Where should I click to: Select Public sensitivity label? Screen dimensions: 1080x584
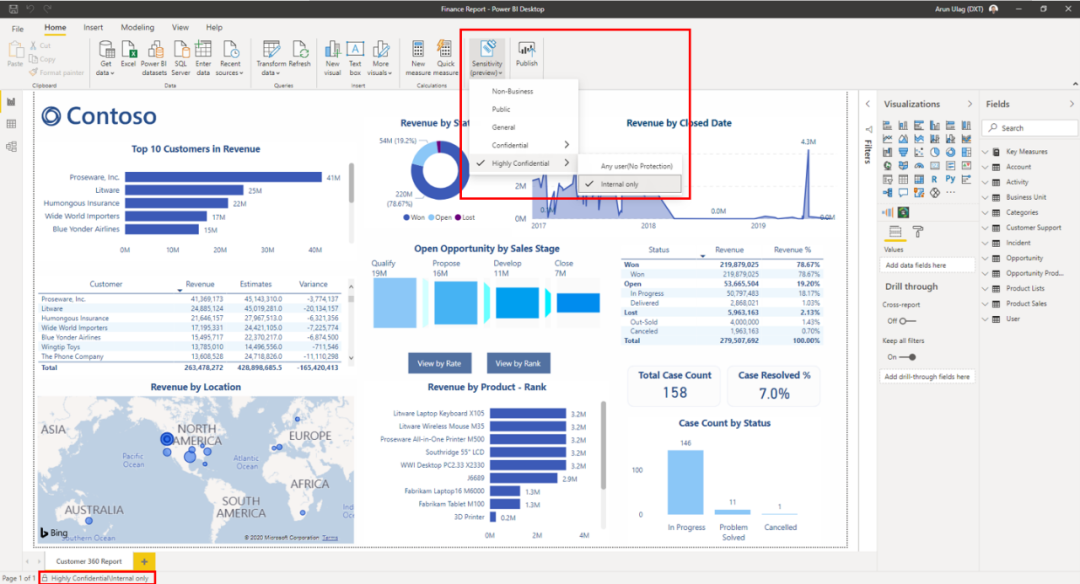tap(523, 109)
